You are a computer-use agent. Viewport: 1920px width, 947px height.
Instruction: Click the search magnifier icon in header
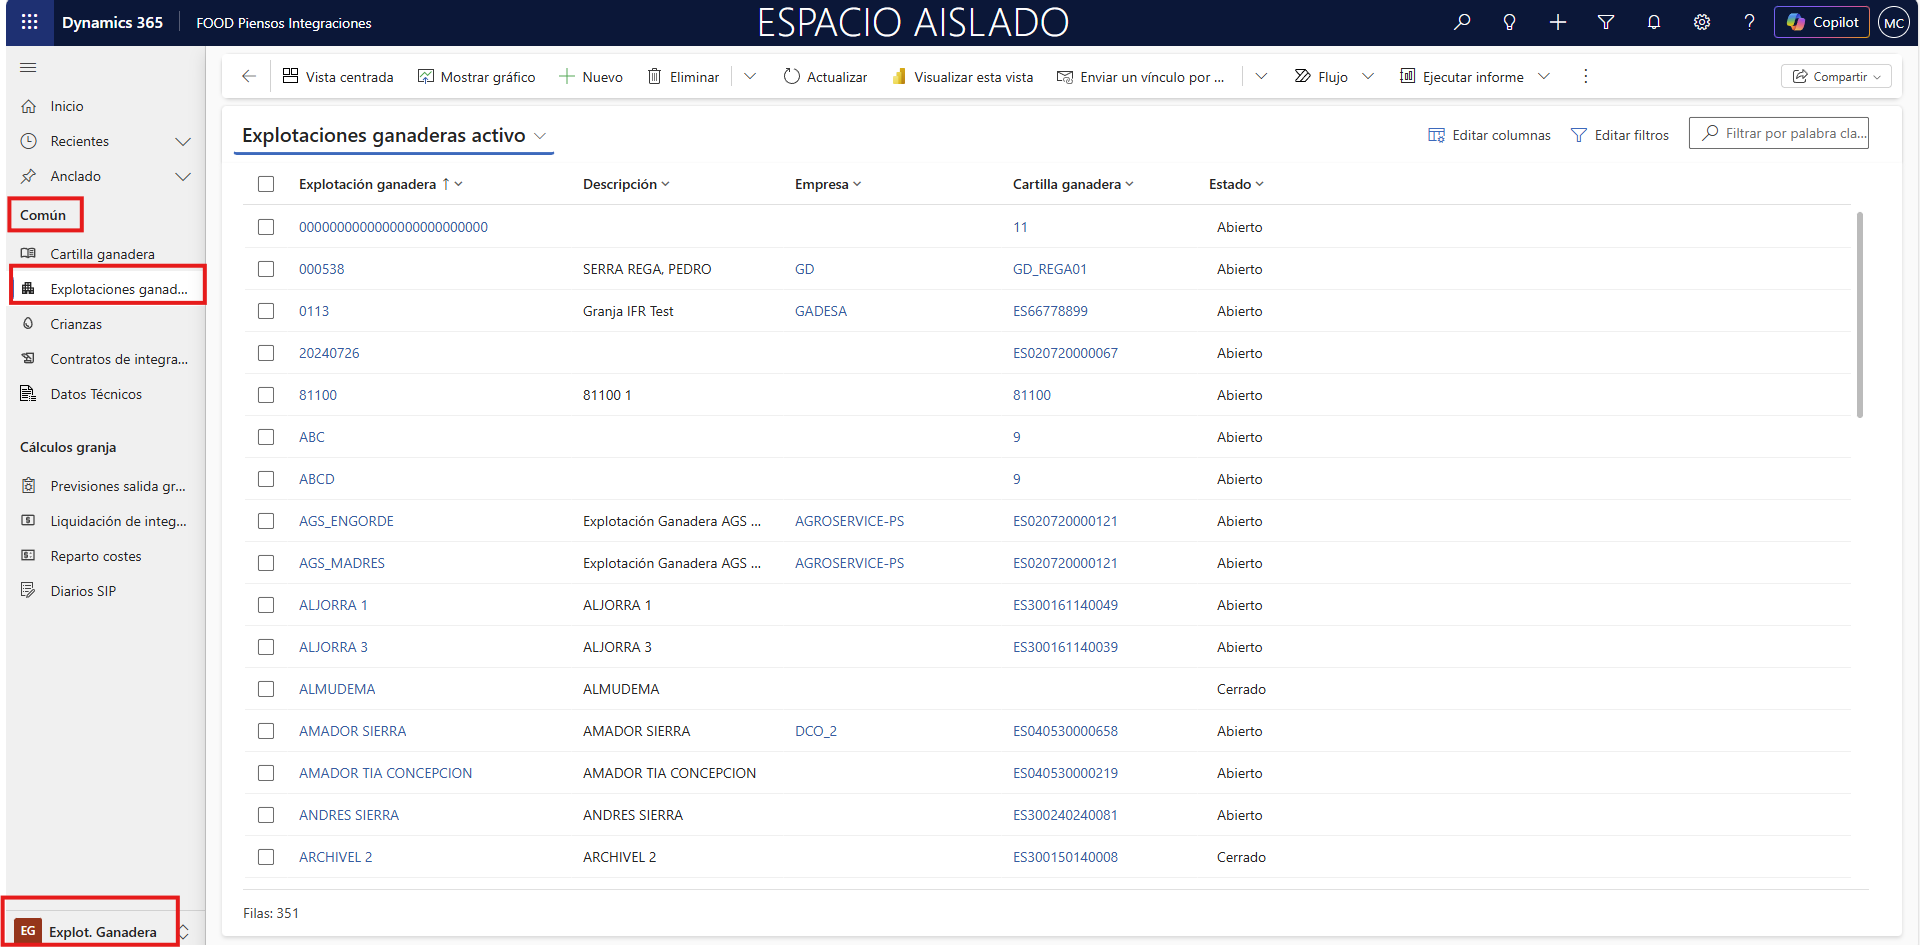(1462, 22)
